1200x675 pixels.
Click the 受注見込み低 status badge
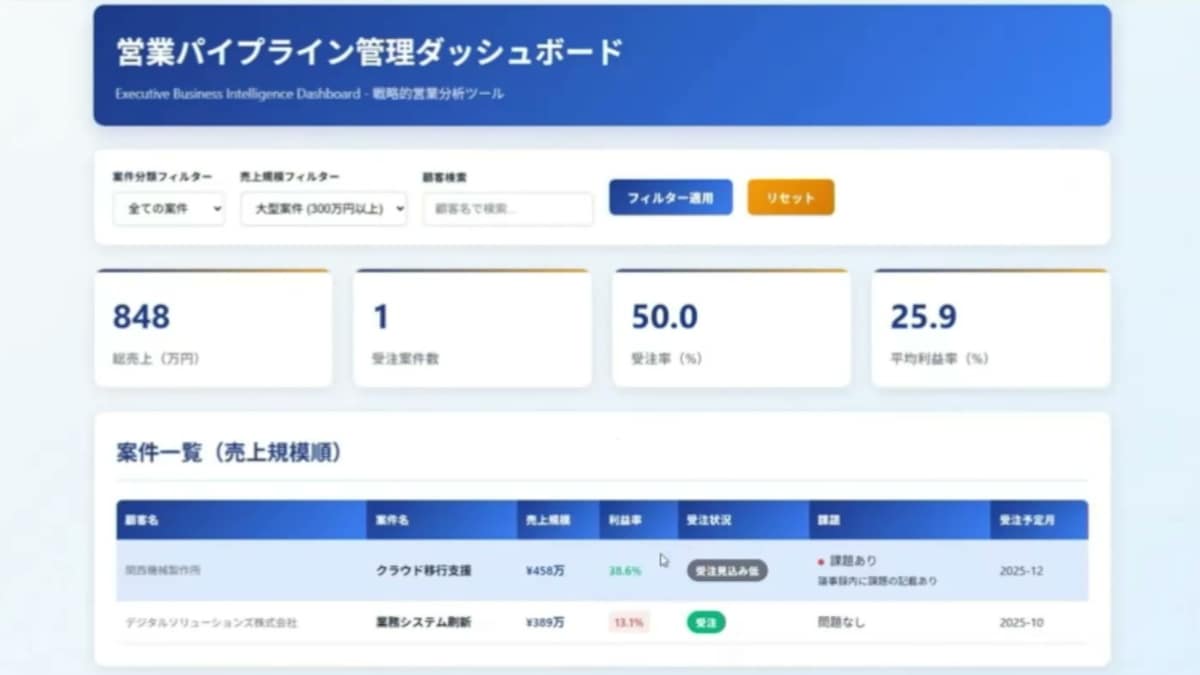tap(724, 570)
